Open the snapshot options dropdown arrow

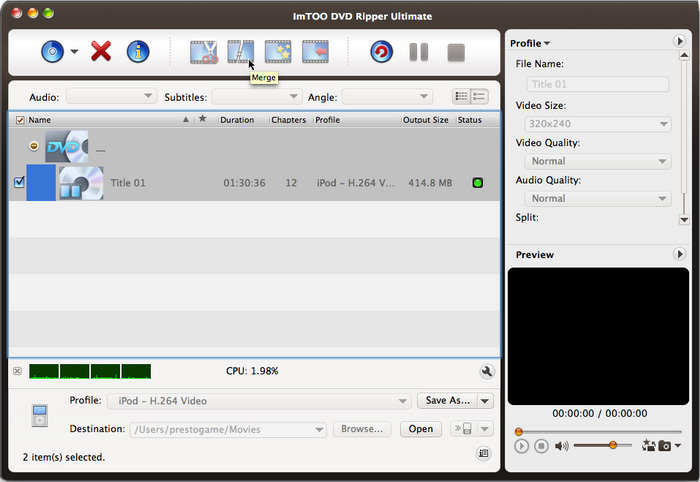coord(678,445)
